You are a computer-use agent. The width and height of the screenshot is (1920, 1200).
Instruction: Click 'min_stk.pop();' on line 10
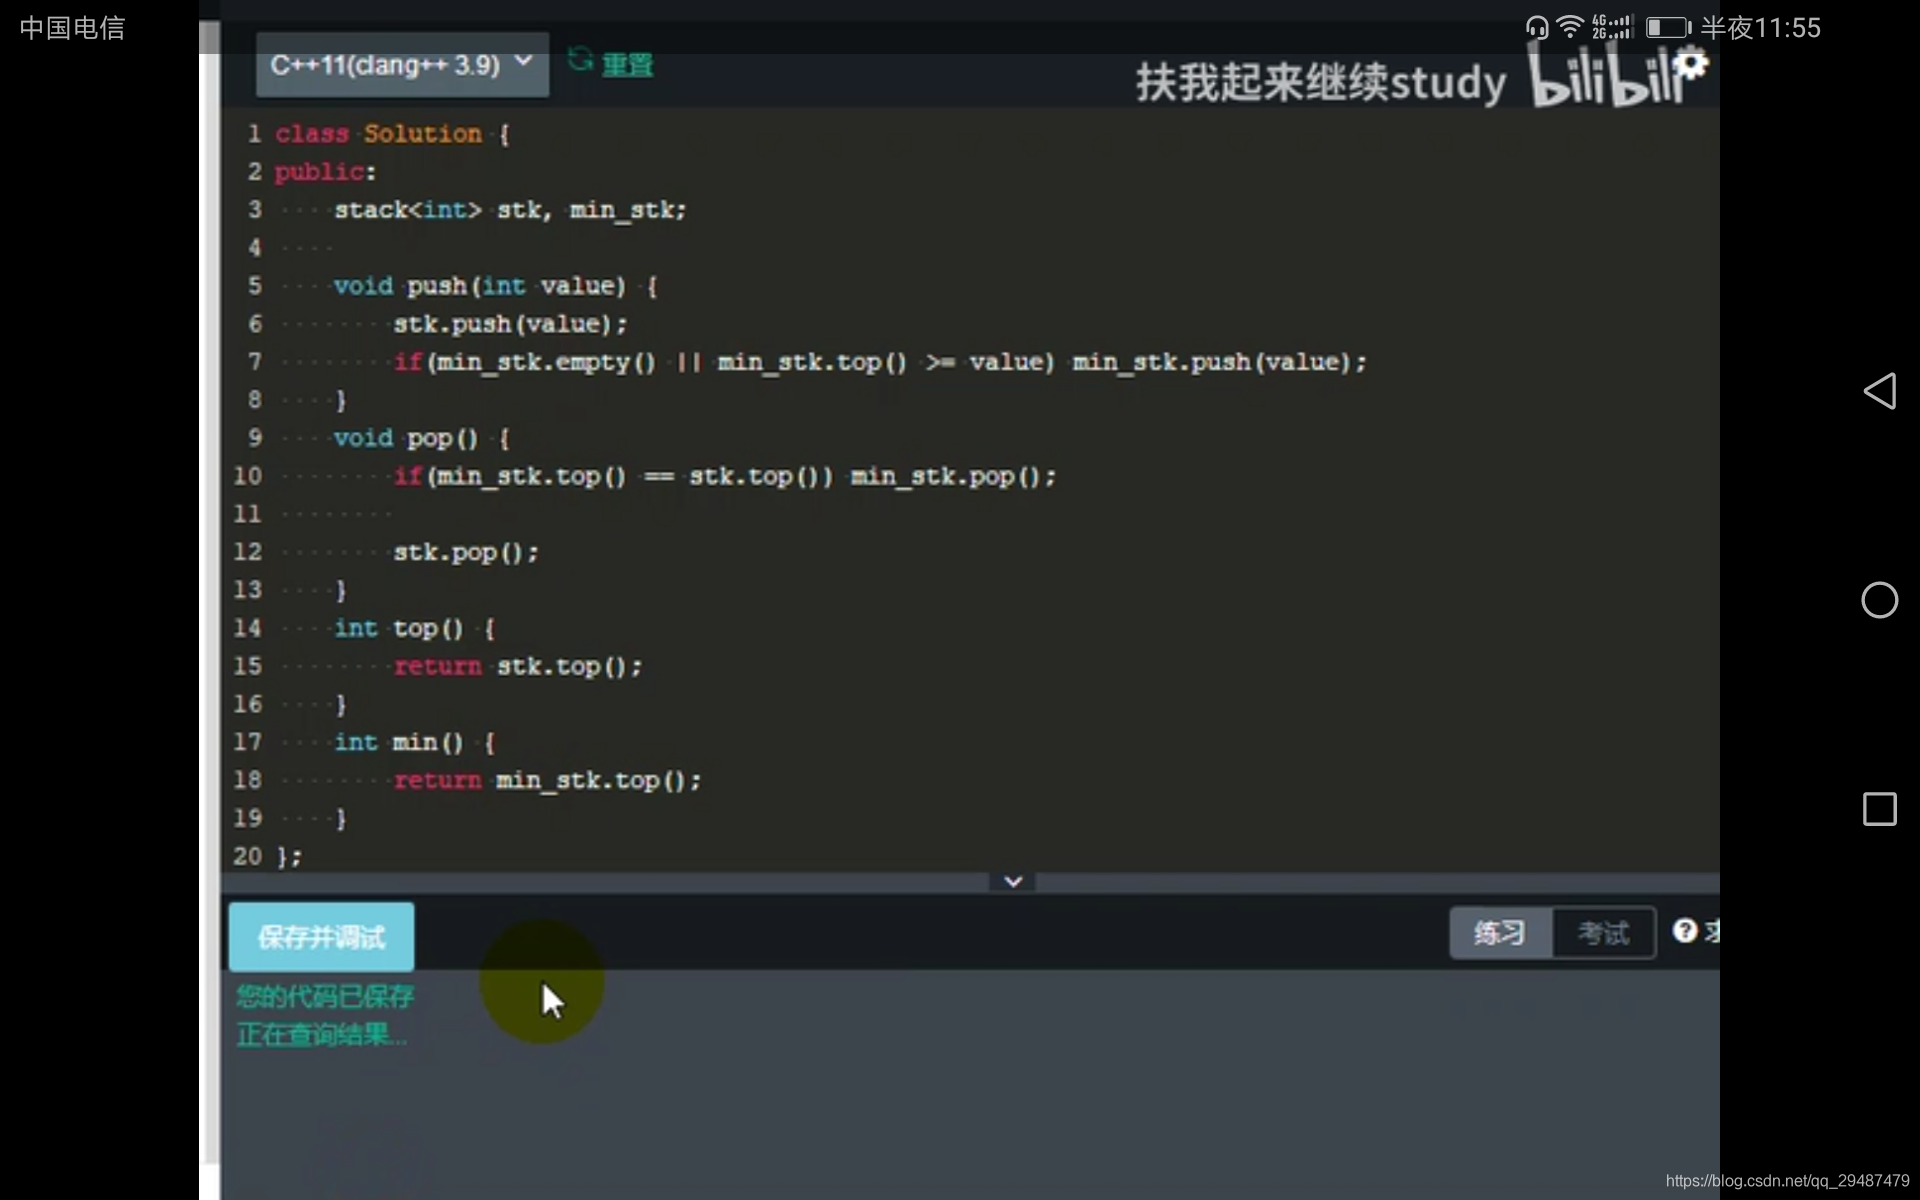(953, 476)
